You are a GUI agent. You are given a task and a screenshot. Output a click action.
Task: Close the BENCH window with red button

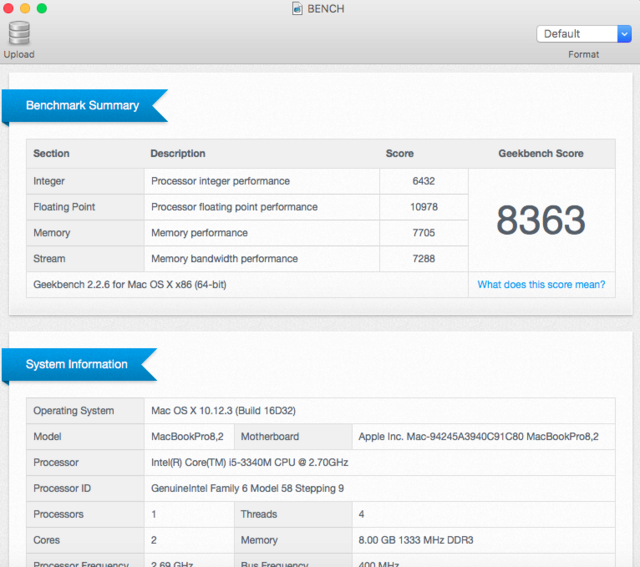point(8,8)
